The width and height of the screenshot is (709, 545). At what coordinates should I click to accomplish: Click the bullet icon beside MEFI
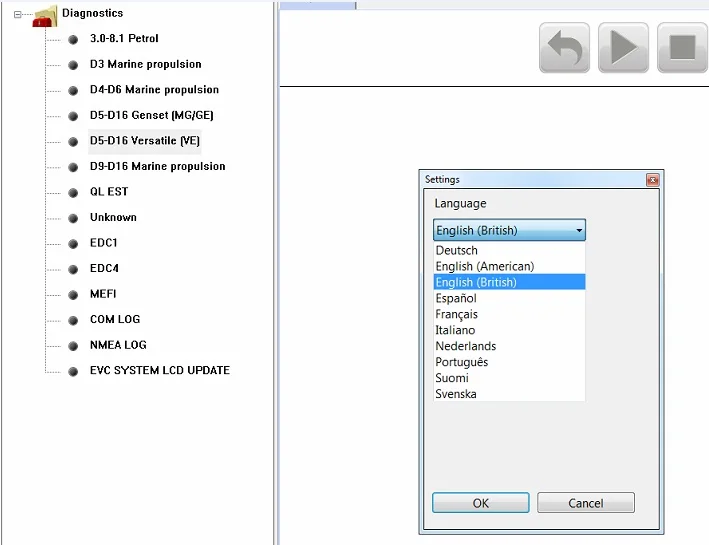(73, 295)
